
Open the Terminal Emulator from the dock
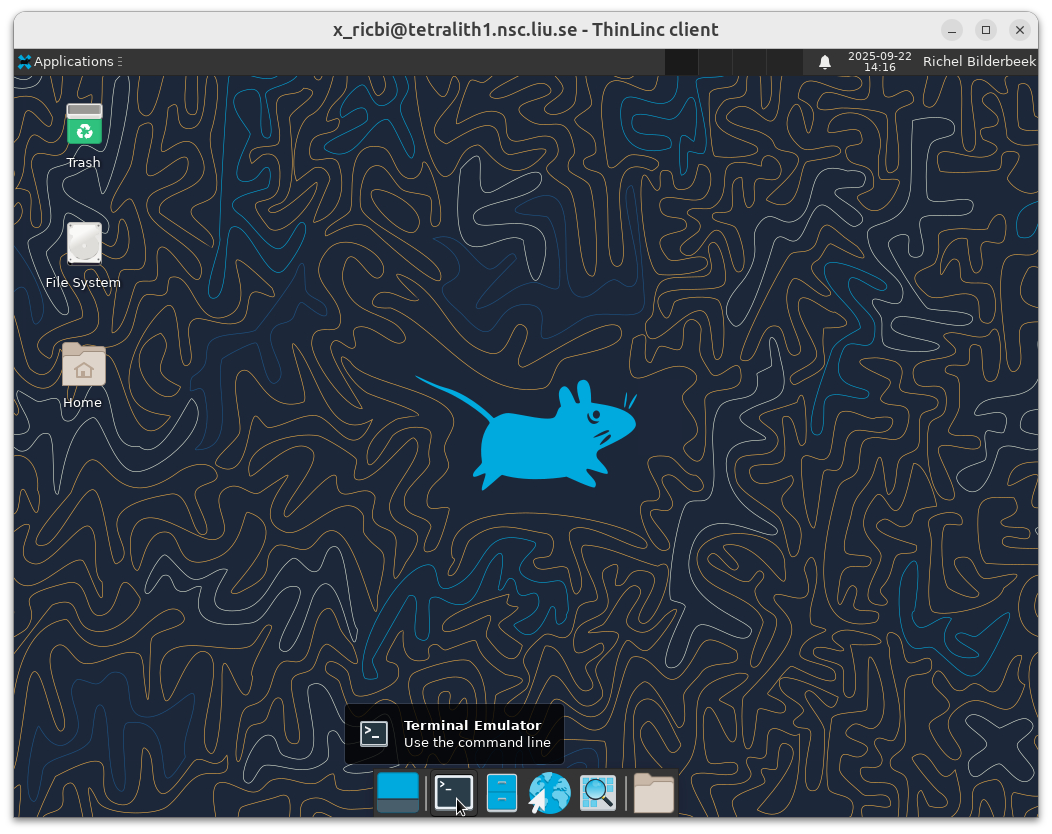(x=453, y=792)
